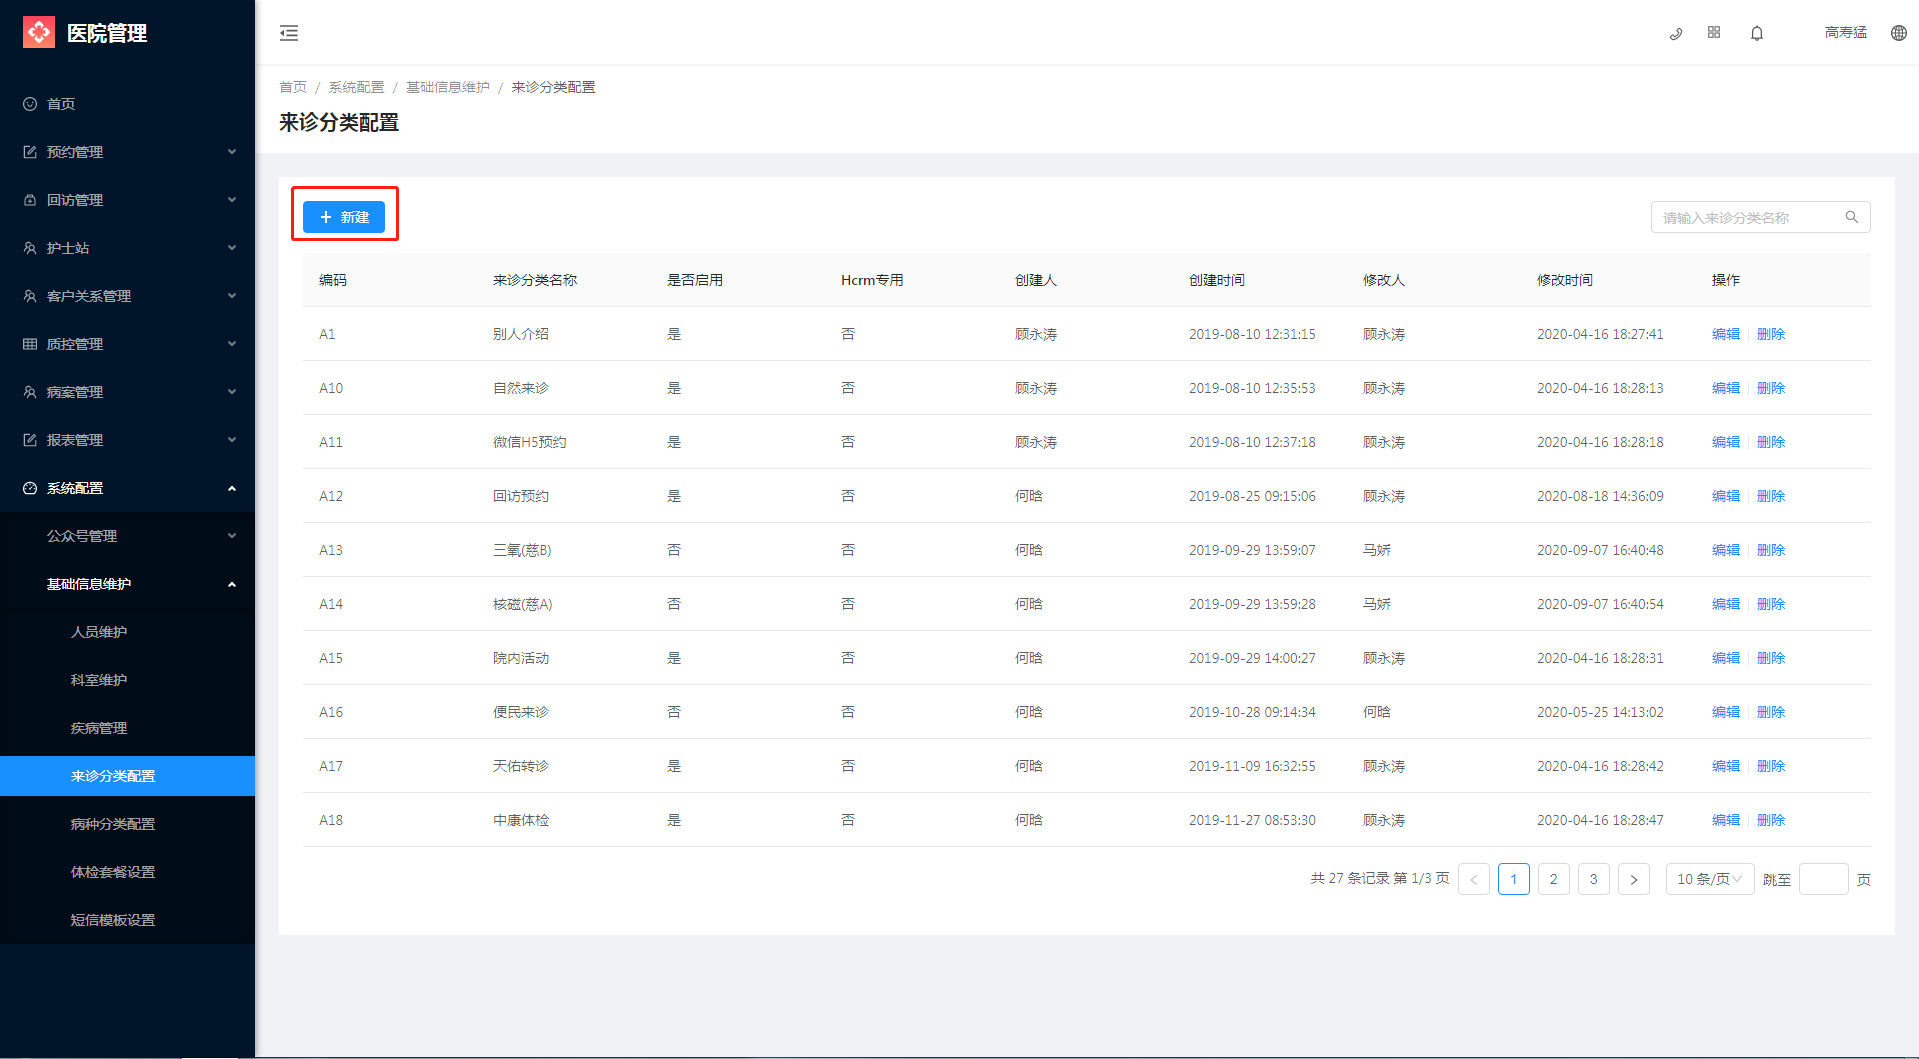The width and height of the screenshot is (1919, 1059).
Task: Delete row A15 院内活动
Action: pyautogui.click(x=1771, y=658)
